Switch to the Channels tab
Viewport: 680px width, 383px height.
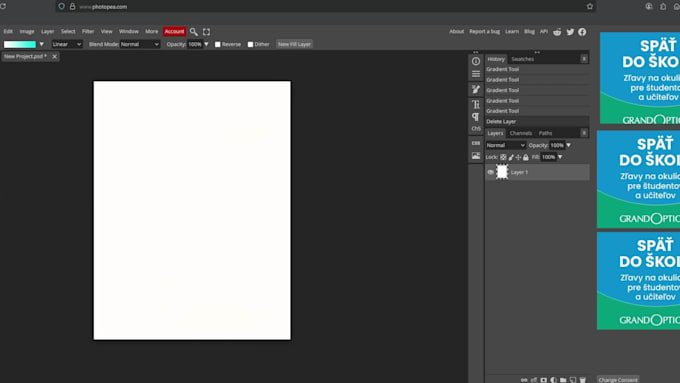(x=521, y=133)
